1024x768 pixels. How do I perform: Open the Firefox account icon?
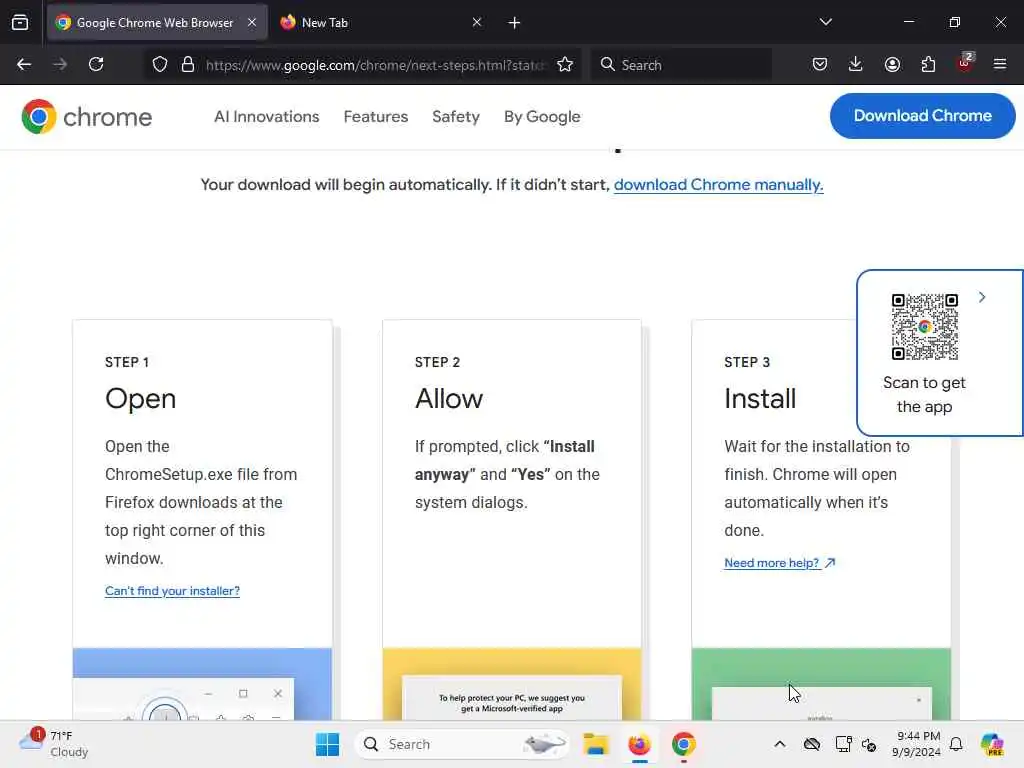point(892,64)
